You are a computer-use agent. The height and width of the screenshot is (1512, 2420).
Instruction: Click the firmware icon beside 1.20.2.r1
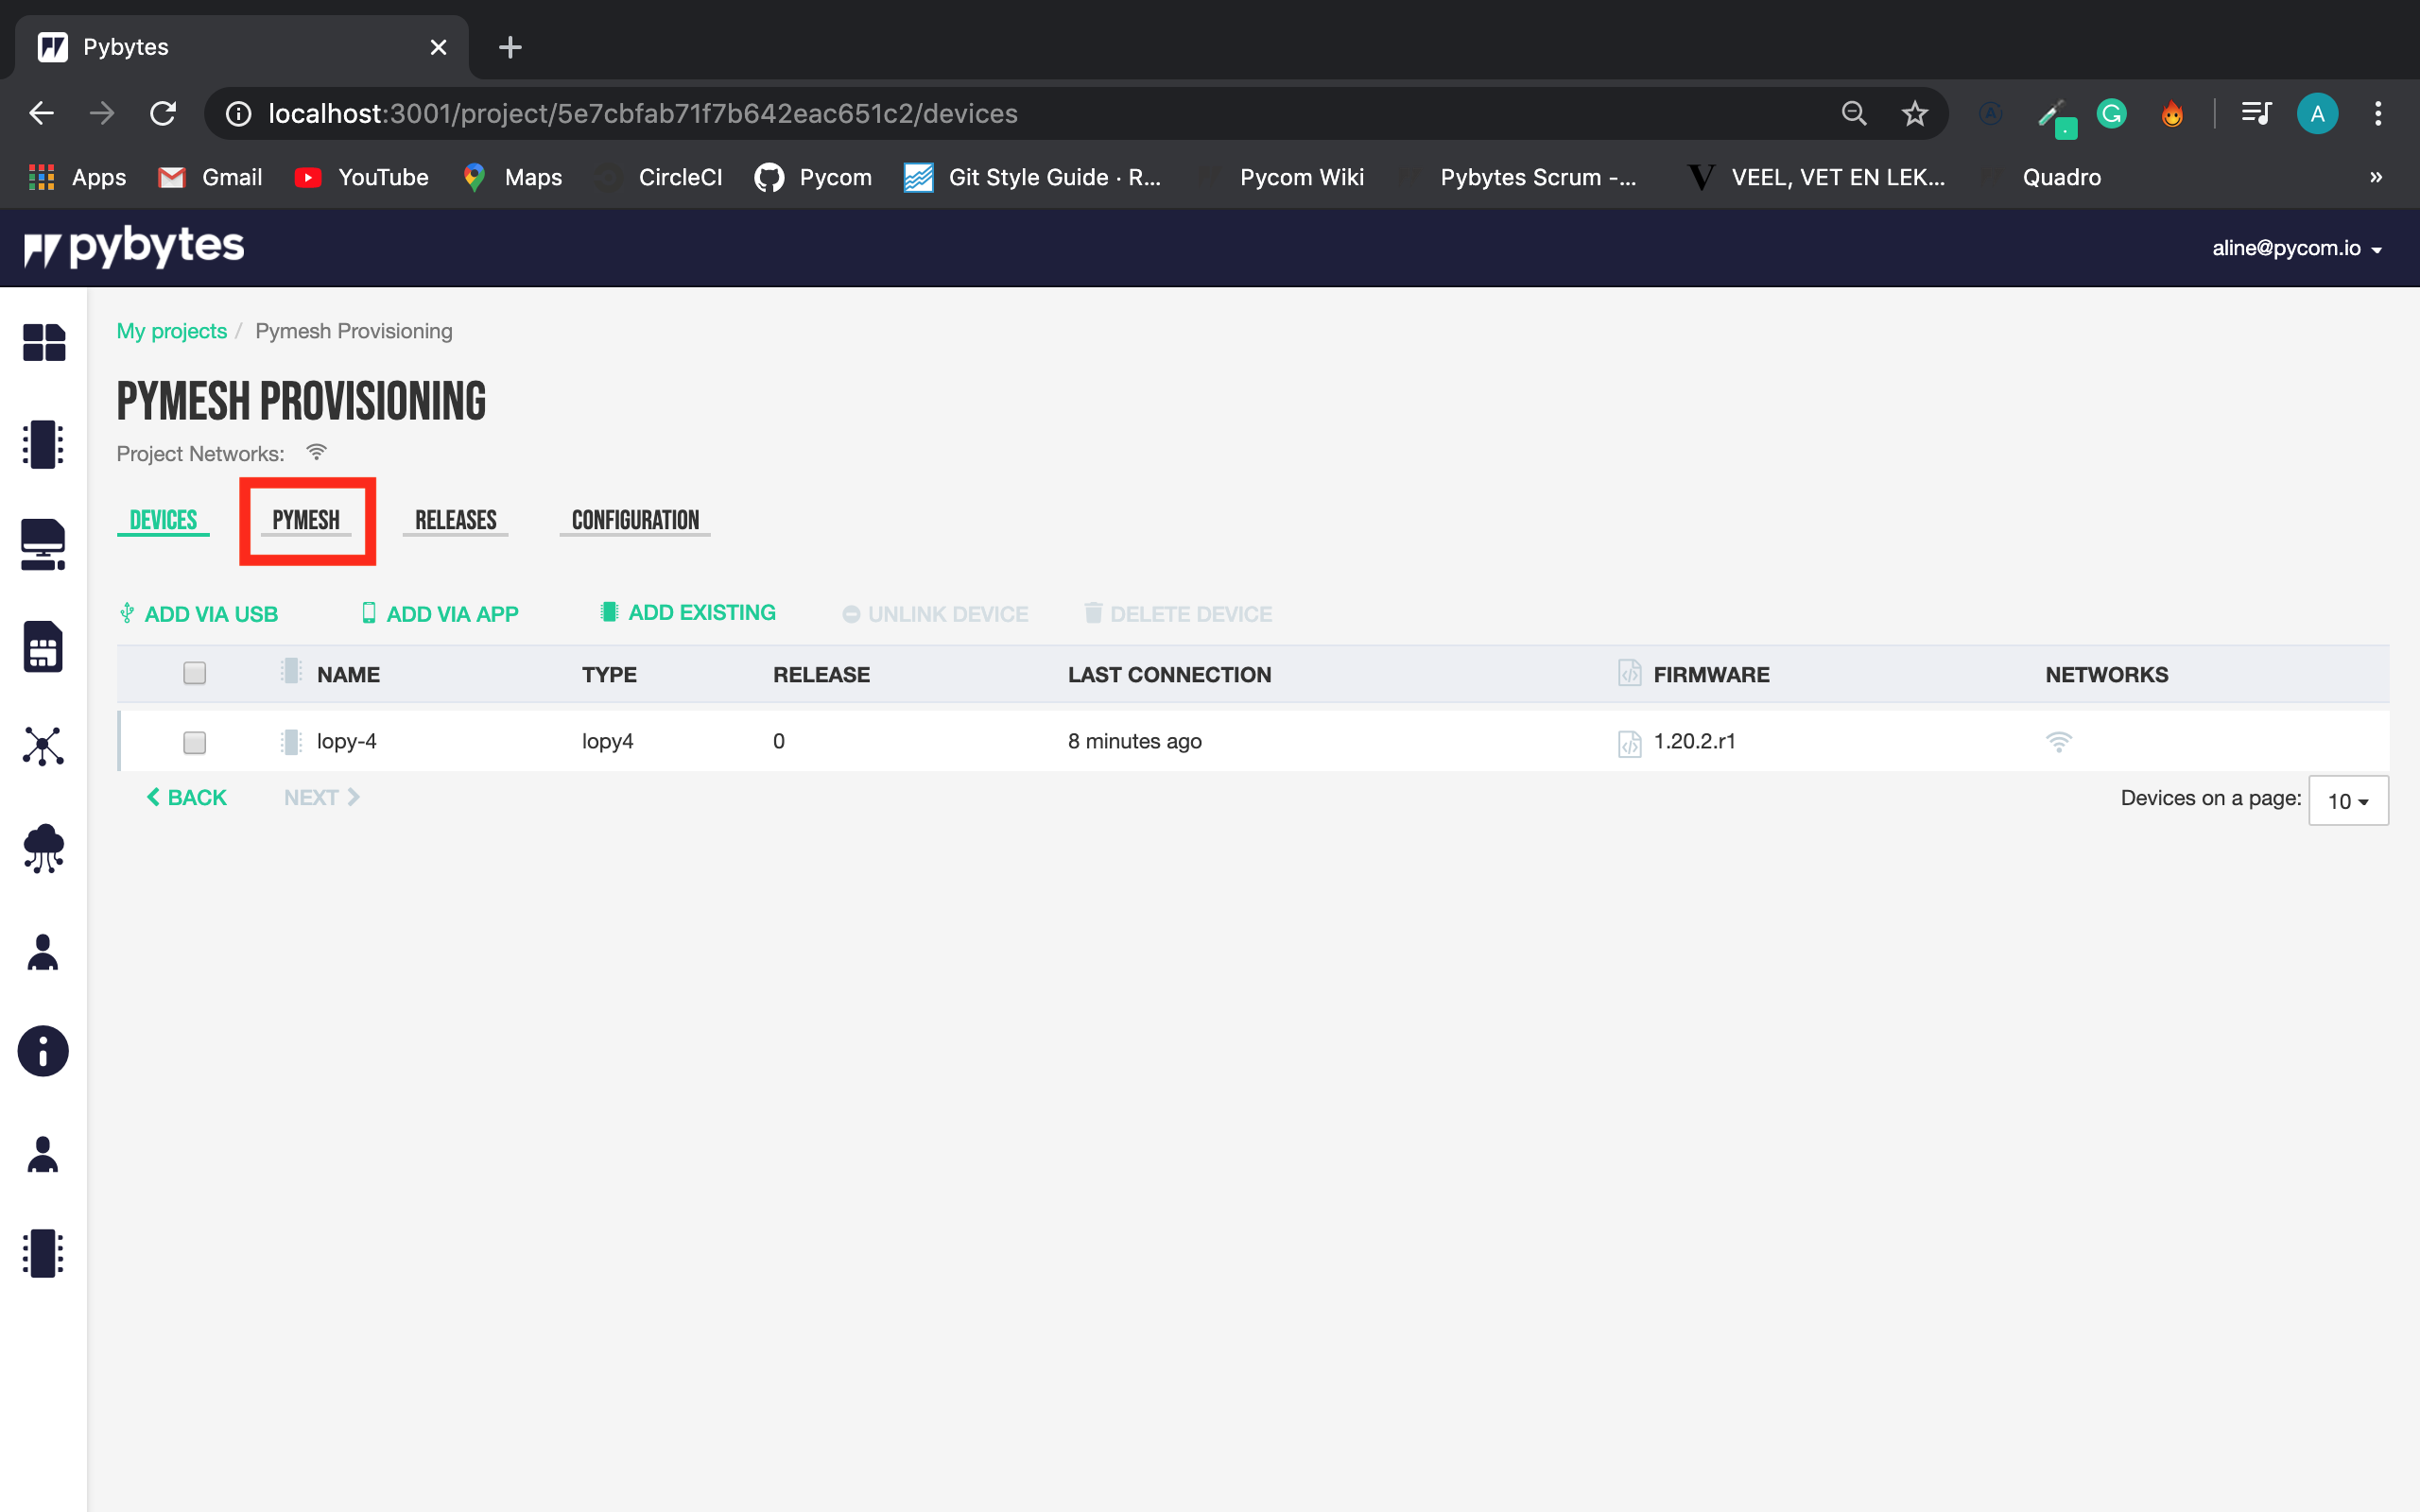[1628, 742]
